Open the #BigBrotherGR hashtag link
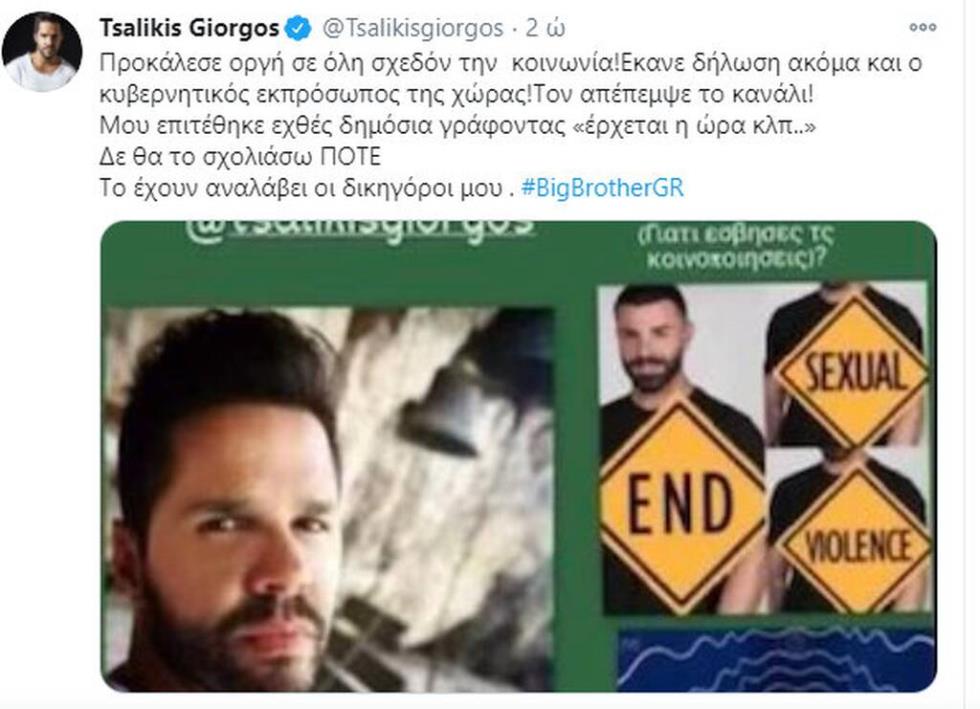The width and height of the screenshot is (980, 709). click(602, 188)
